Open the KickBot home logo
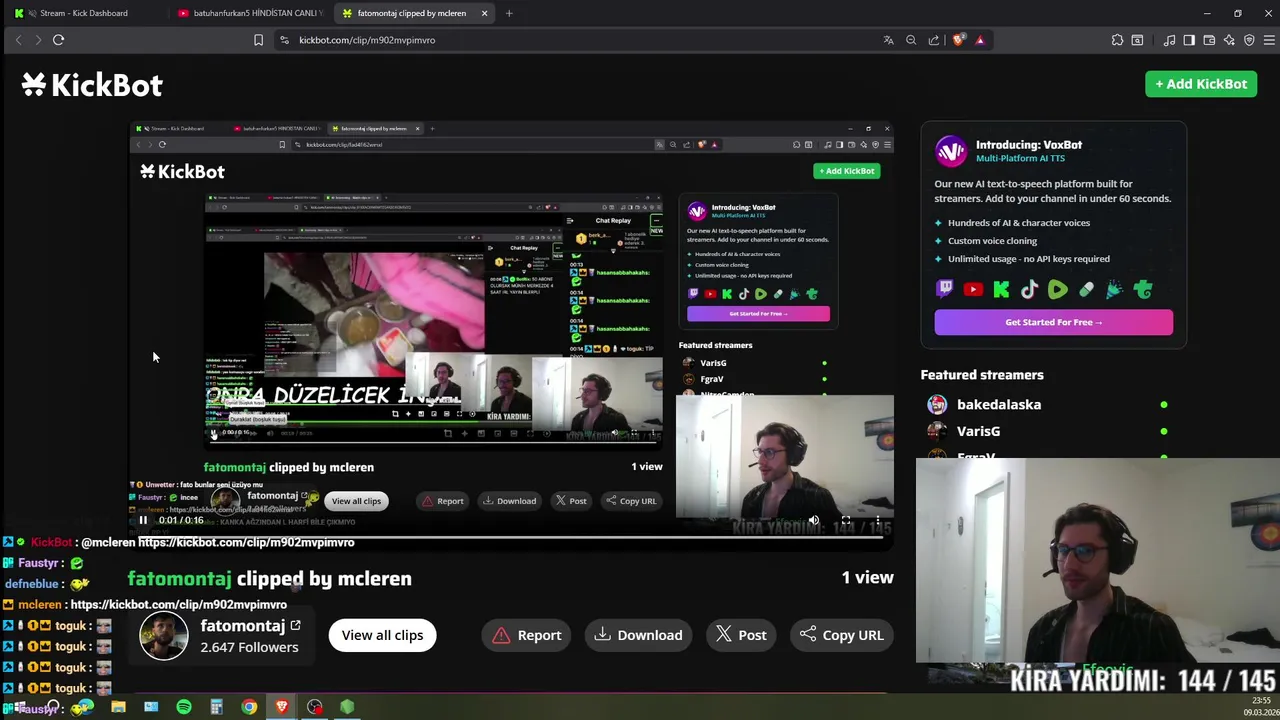1280x720 pixels. coord(92,85)
